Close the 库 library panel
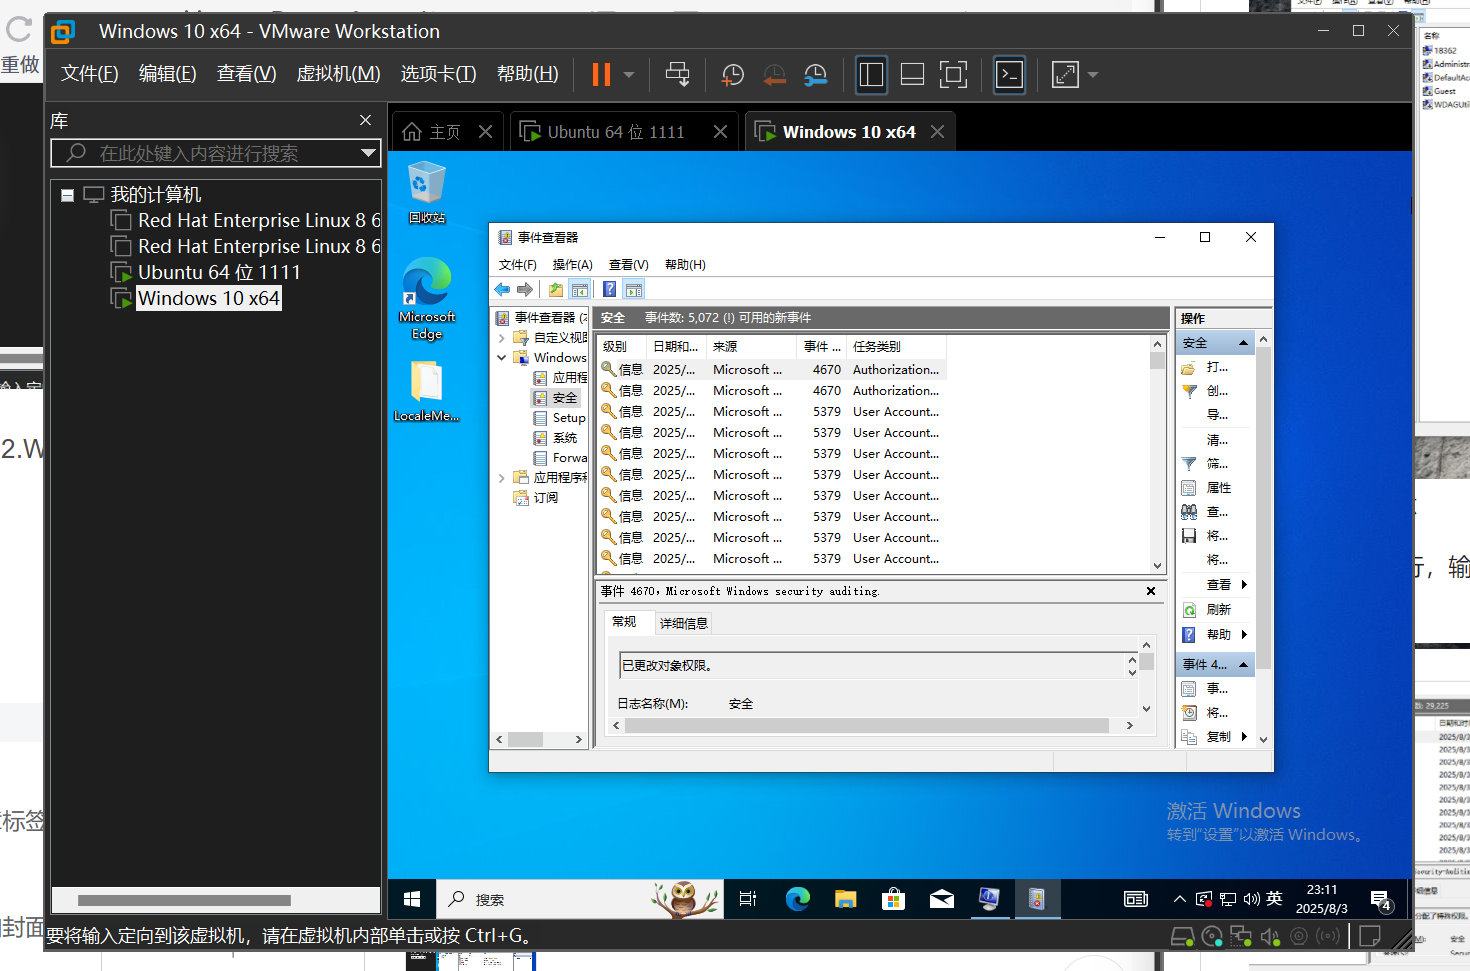1470x971 pixels. (366, 120)
